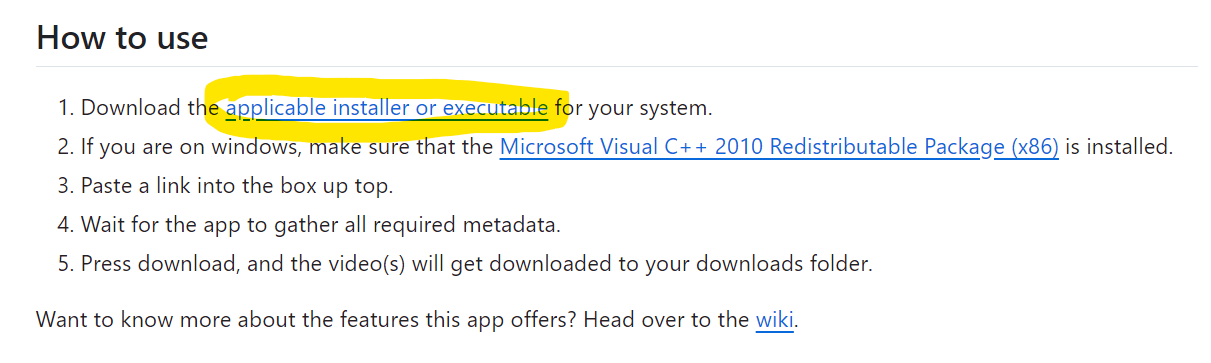Follow the wiki link
Screen dimensions: 1211x363
(x=774, y=320)
